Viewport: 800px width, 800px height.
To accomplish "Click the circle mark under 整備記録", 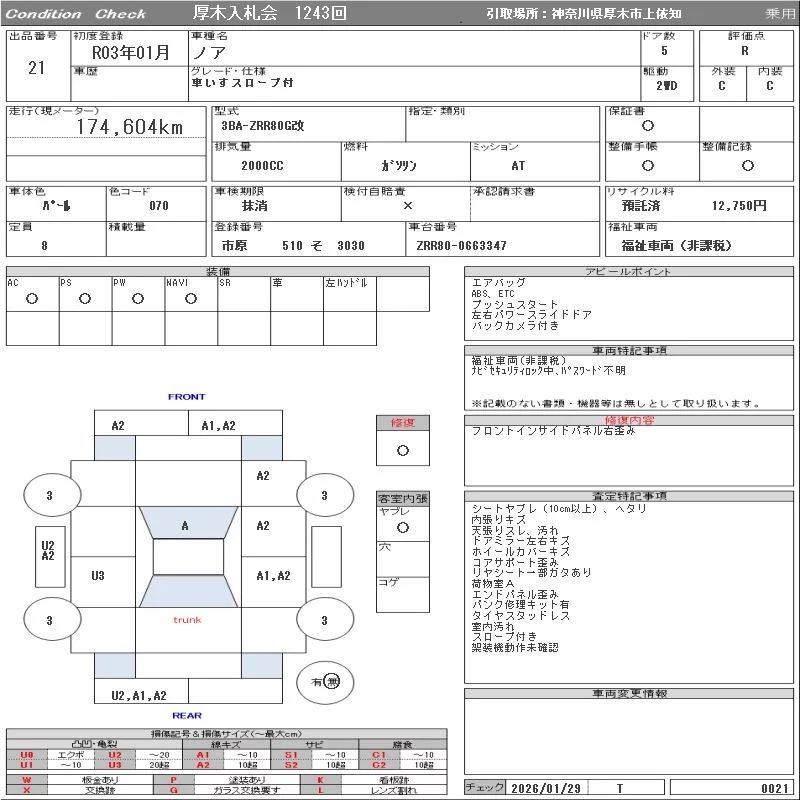I will pyautogui.click(x=747, y=165).
